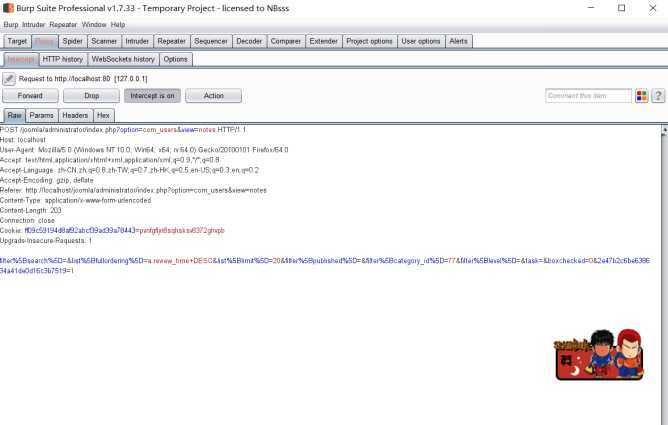
Task: Switch to the Hex view tab
Action: (x=103, y=115)
